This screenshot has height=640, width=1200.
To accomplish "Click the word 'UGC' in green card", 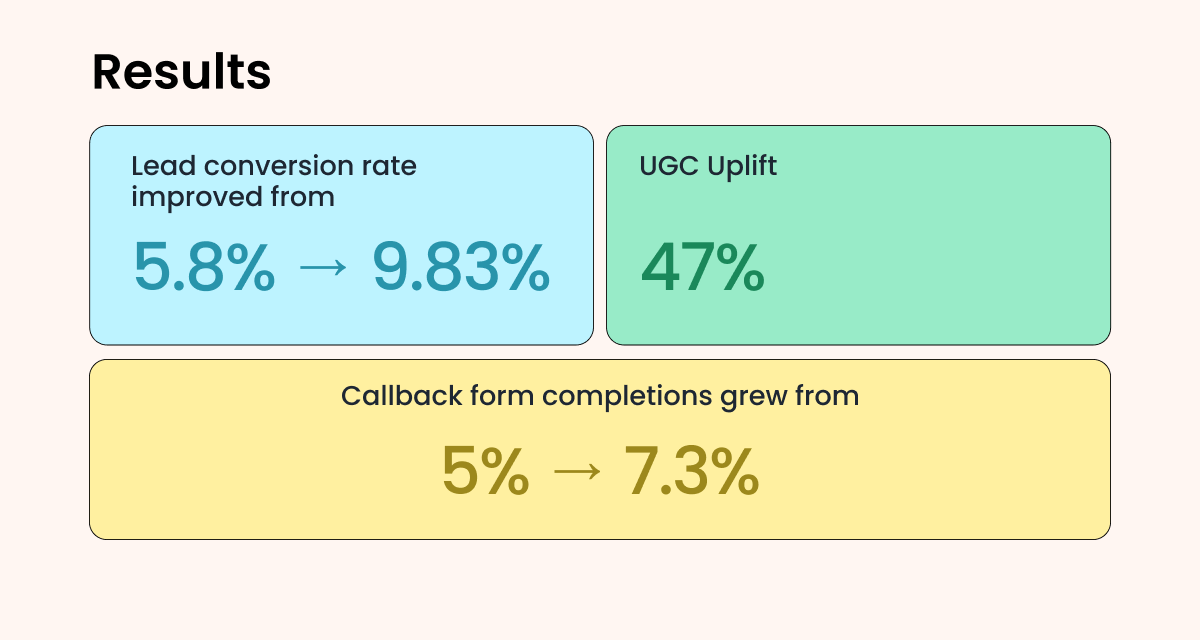I will 666,166.
